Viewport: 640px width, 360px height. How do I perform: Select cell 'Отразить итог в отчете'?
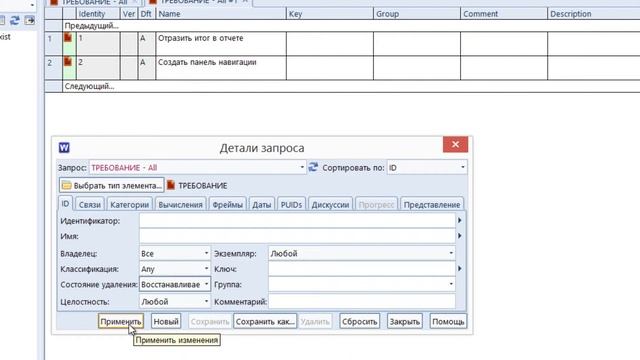coord(221,44)
